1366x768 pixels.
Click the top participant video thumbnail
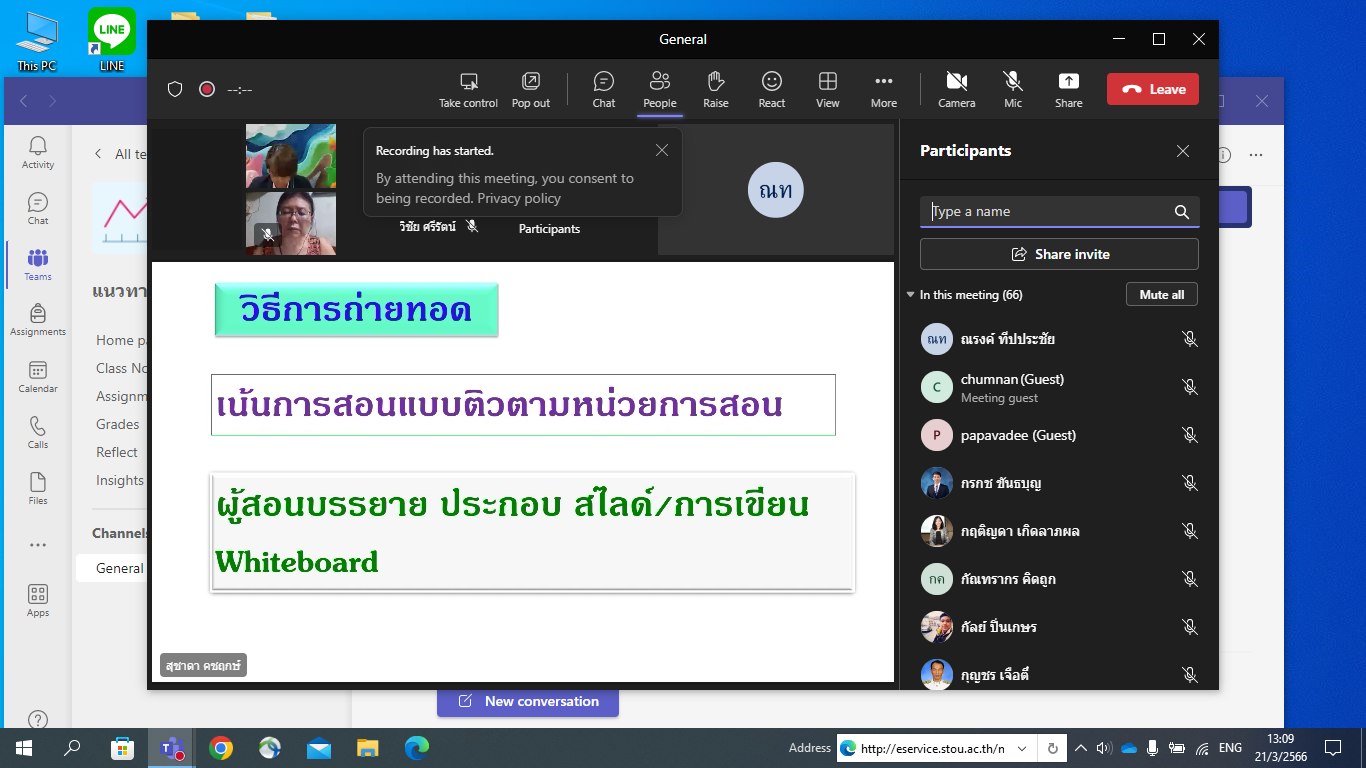[x=291, y=157]
